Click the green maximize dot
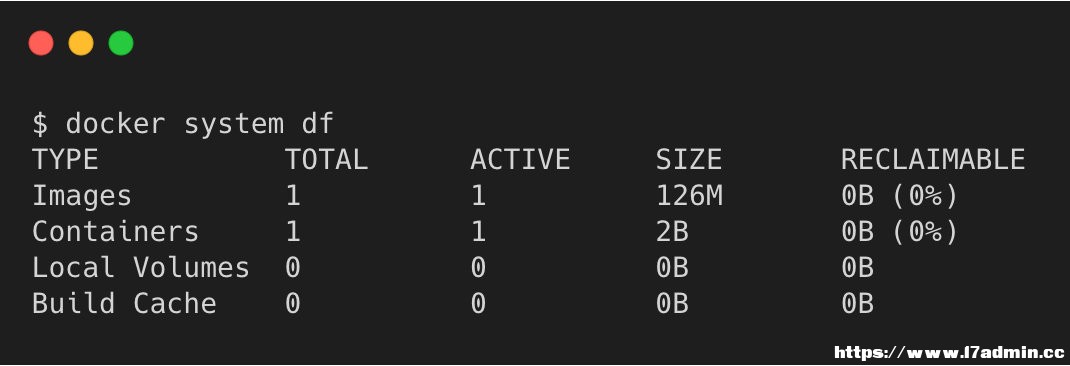The width and height of the screenshot is (1070, 366). [x=121, y=43]
